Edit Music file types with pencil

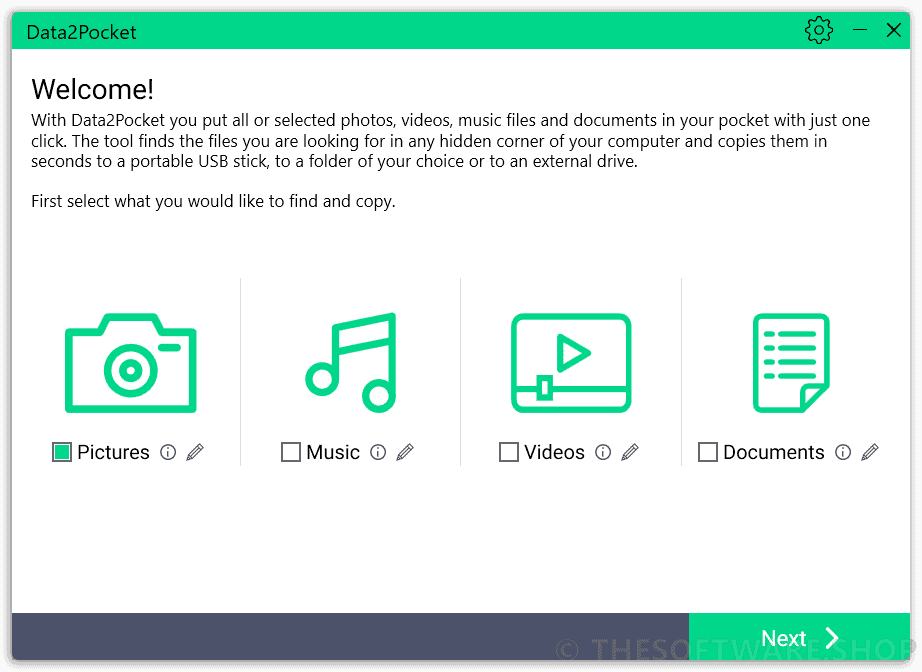(x=405, y=452)
